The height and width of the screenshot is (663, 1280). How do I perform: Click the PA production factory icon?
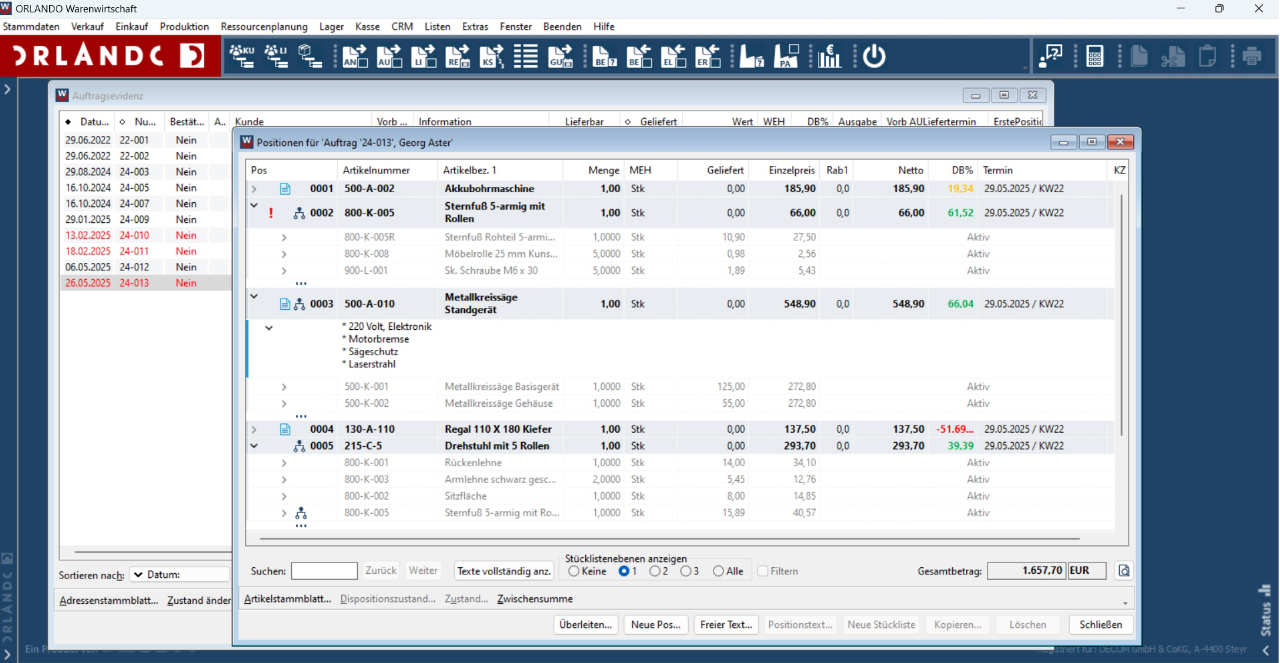(x=787, y=57)
